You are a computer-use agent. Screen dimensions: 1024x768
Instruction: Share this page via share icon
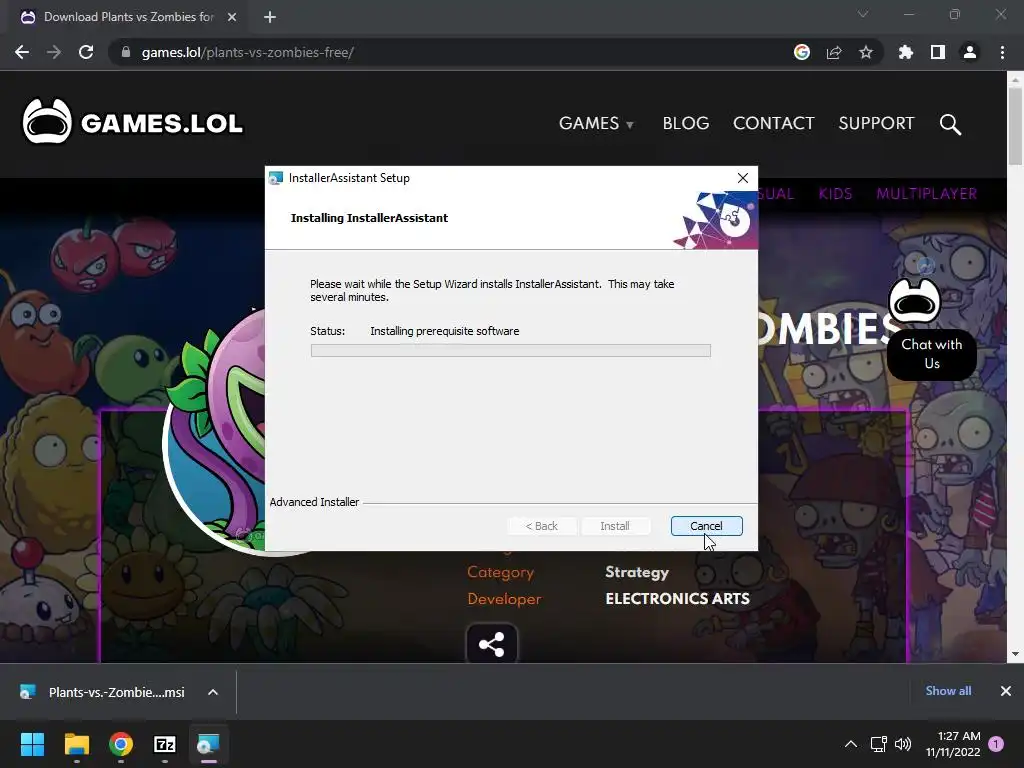[834, 52]
